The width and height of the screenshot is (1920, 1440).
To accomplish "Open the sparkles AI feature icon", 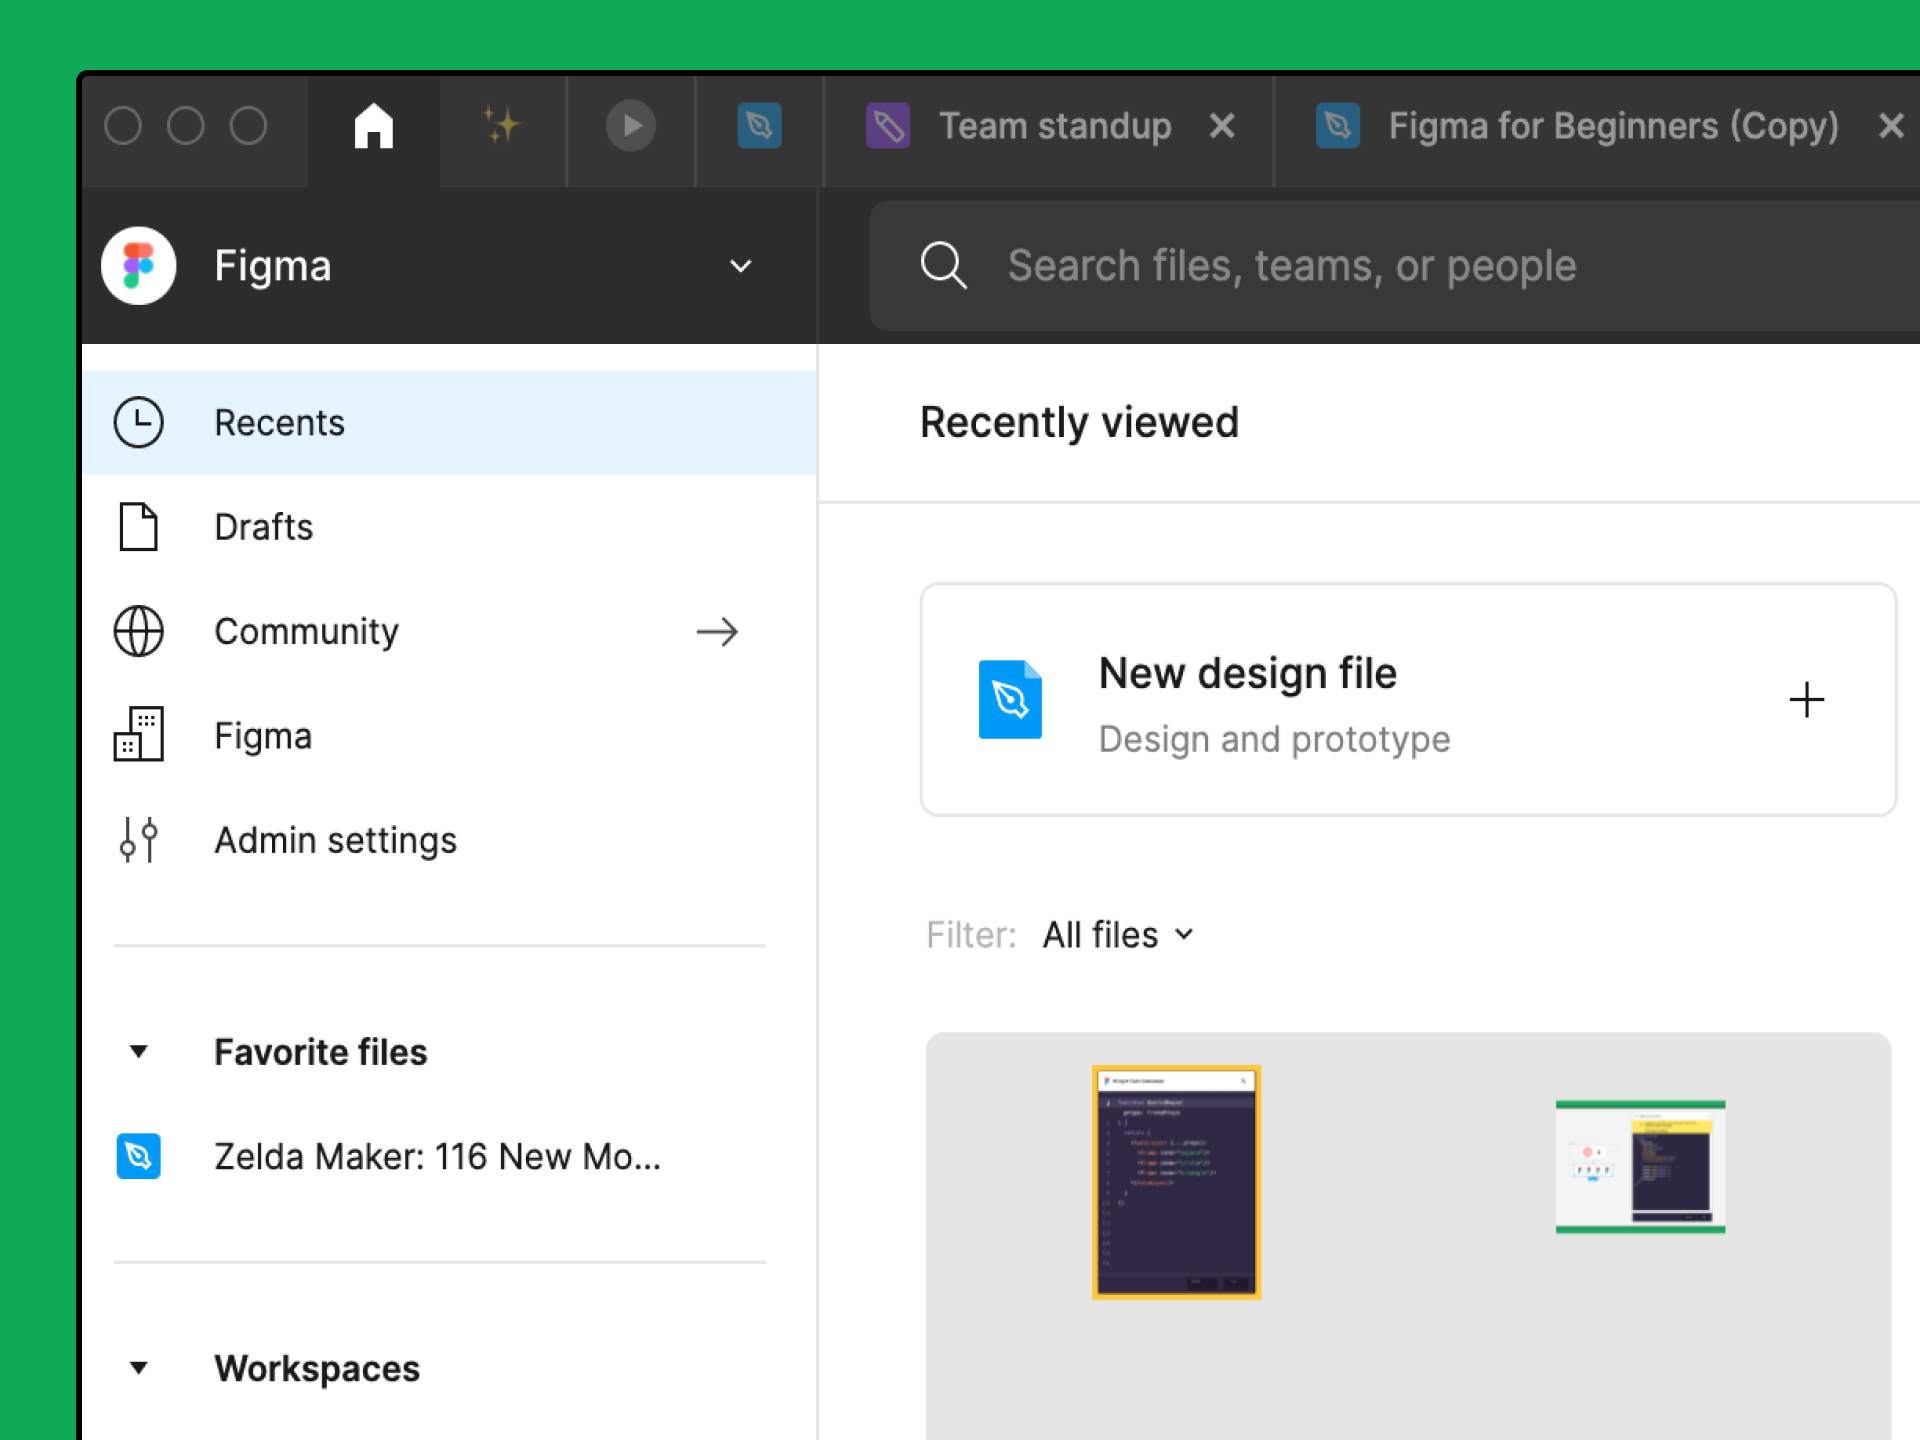I will (x=503, y=126).
